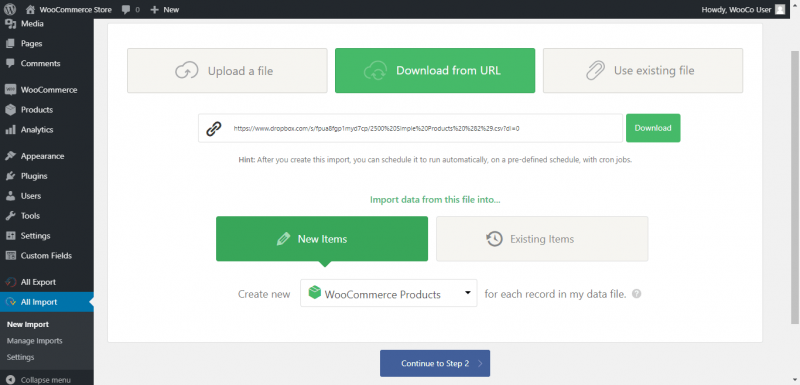Click 'Import data from this file into...' text
The image size is (800, 385).
tap(435, 199)
